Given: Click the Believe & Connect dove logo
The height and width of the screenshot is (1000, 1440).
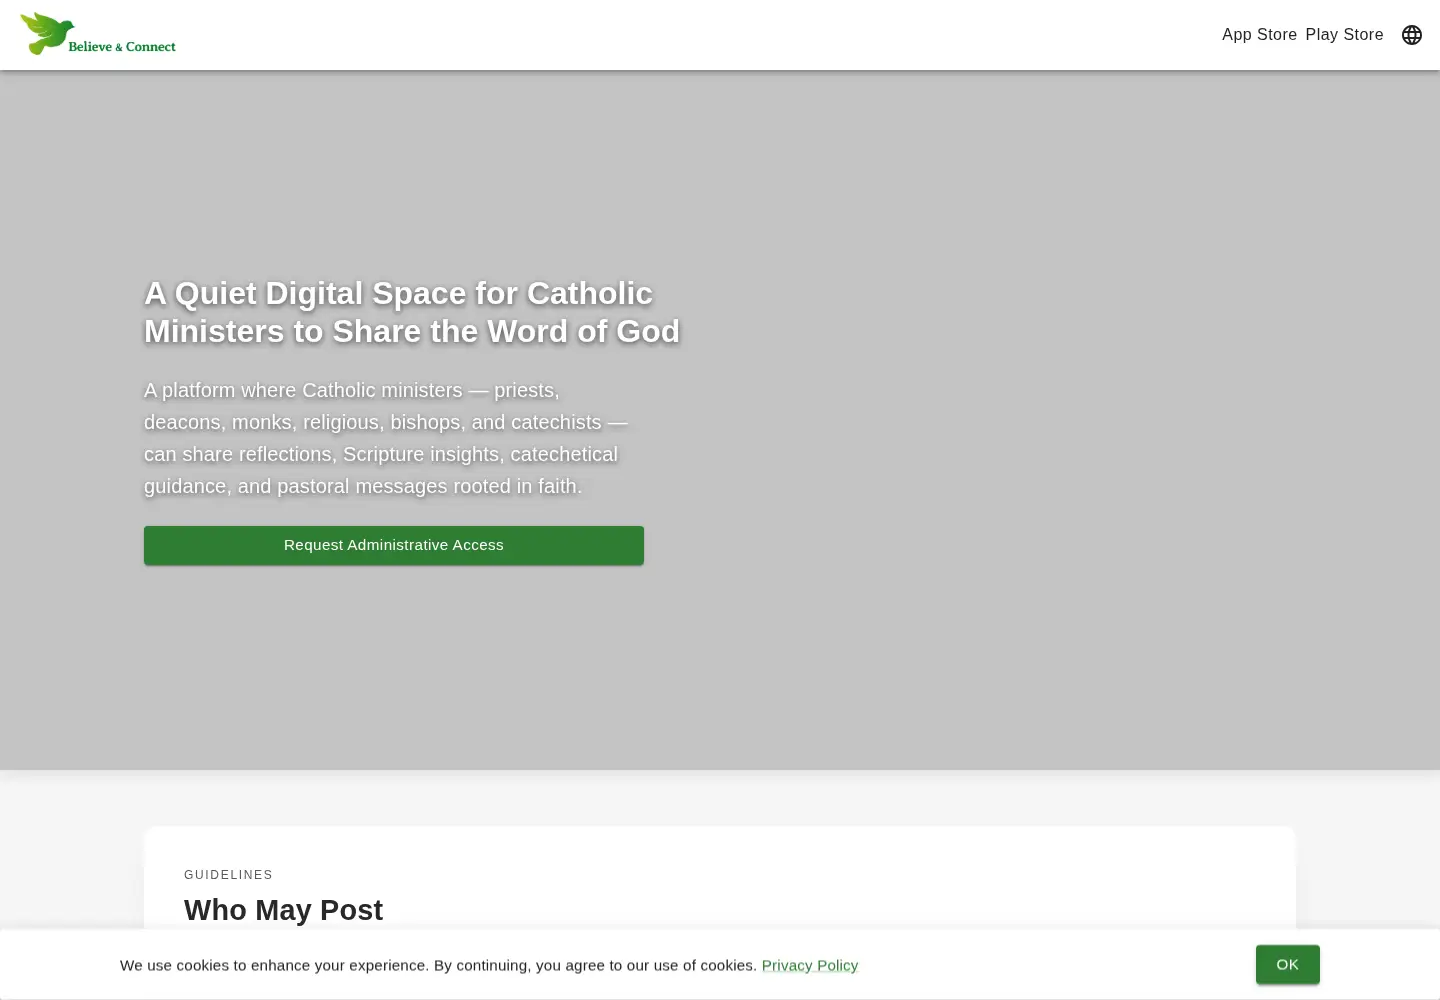Looking at the screenshot, I should (x=98, y=34).
